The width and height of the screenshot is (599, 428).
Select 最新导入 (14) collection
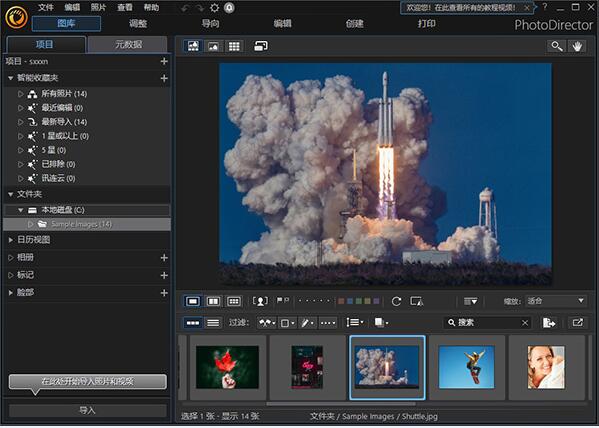tap(64, 122)
